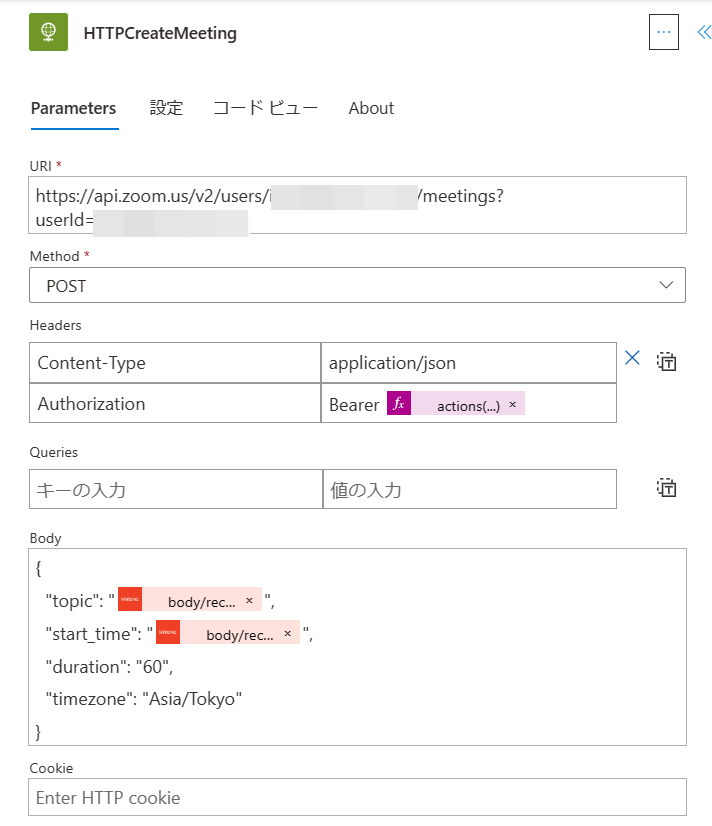Remove the start_time body/rec... token
The image size is (712, 826).
288,634
